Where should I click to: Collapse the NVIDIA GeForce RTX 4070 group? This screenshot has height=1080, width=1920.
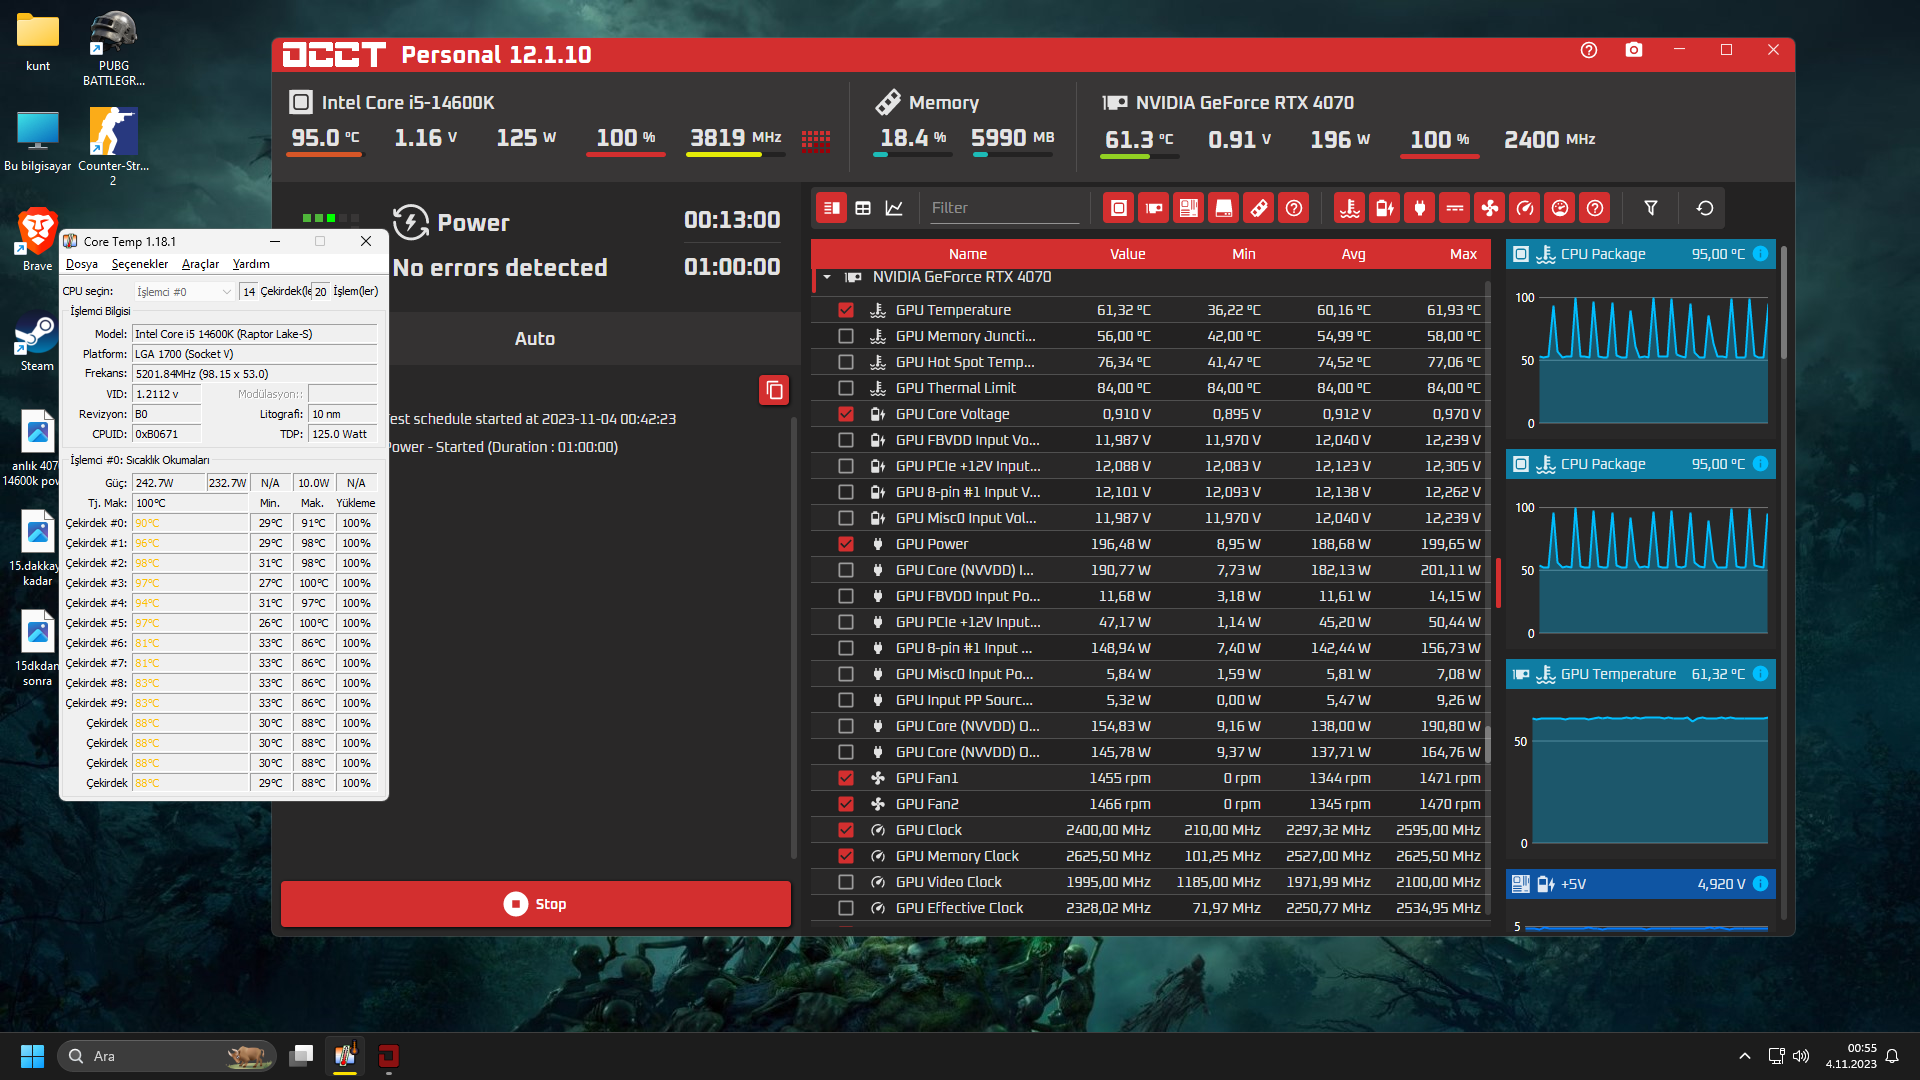coord(827,277)
